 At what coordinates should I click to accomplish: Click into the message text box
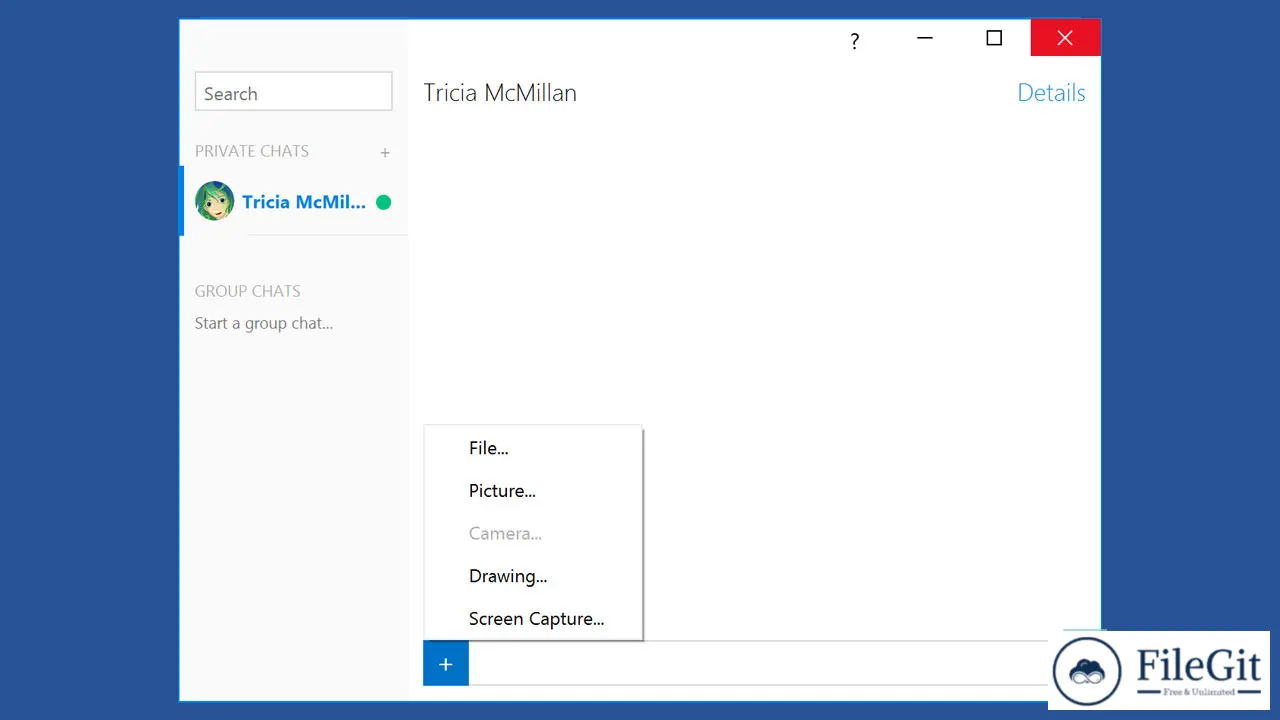[x=757, y=664]
